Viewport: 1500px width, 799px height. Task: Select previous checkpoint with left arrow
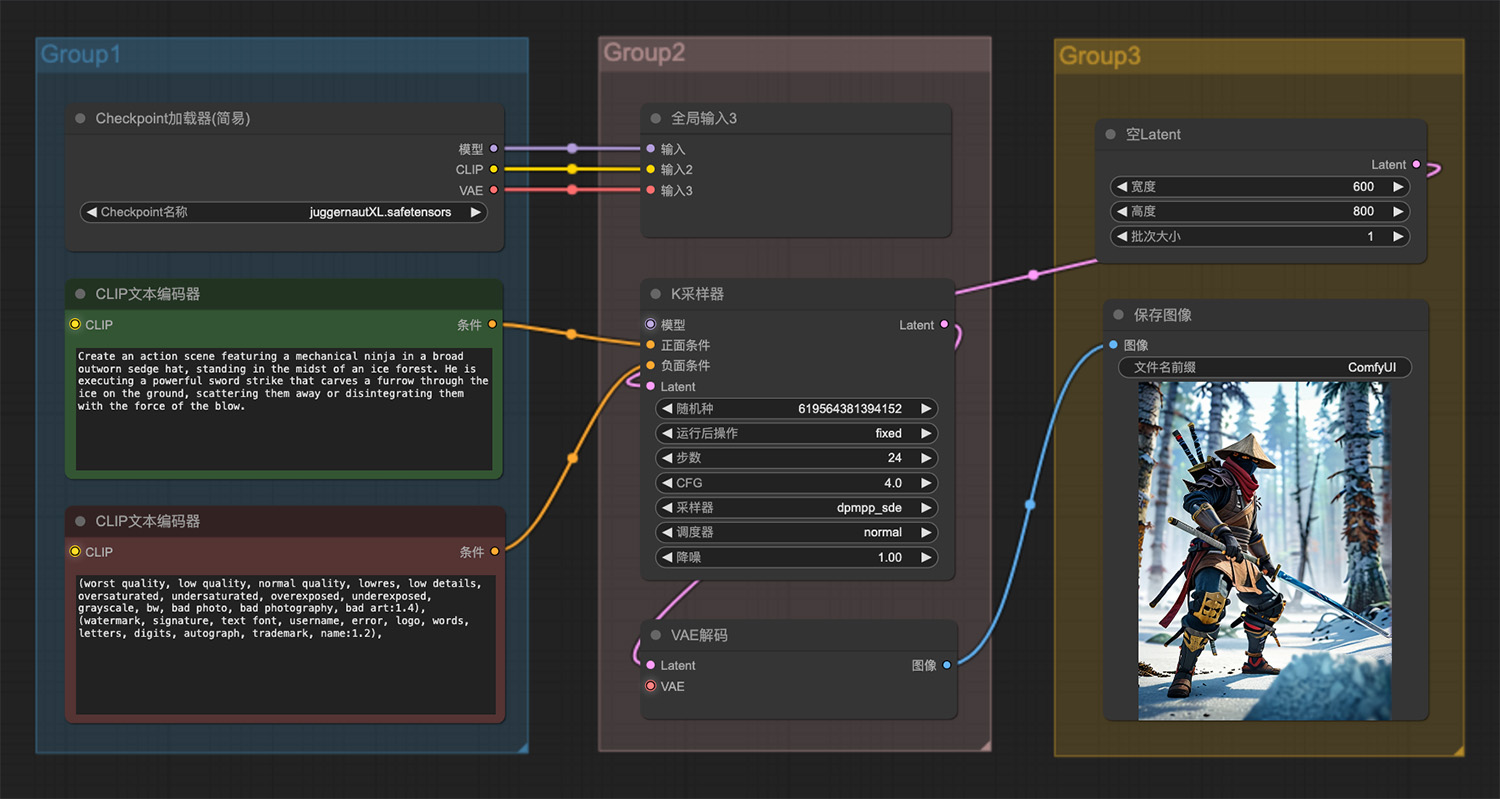(x=92, y=212)
